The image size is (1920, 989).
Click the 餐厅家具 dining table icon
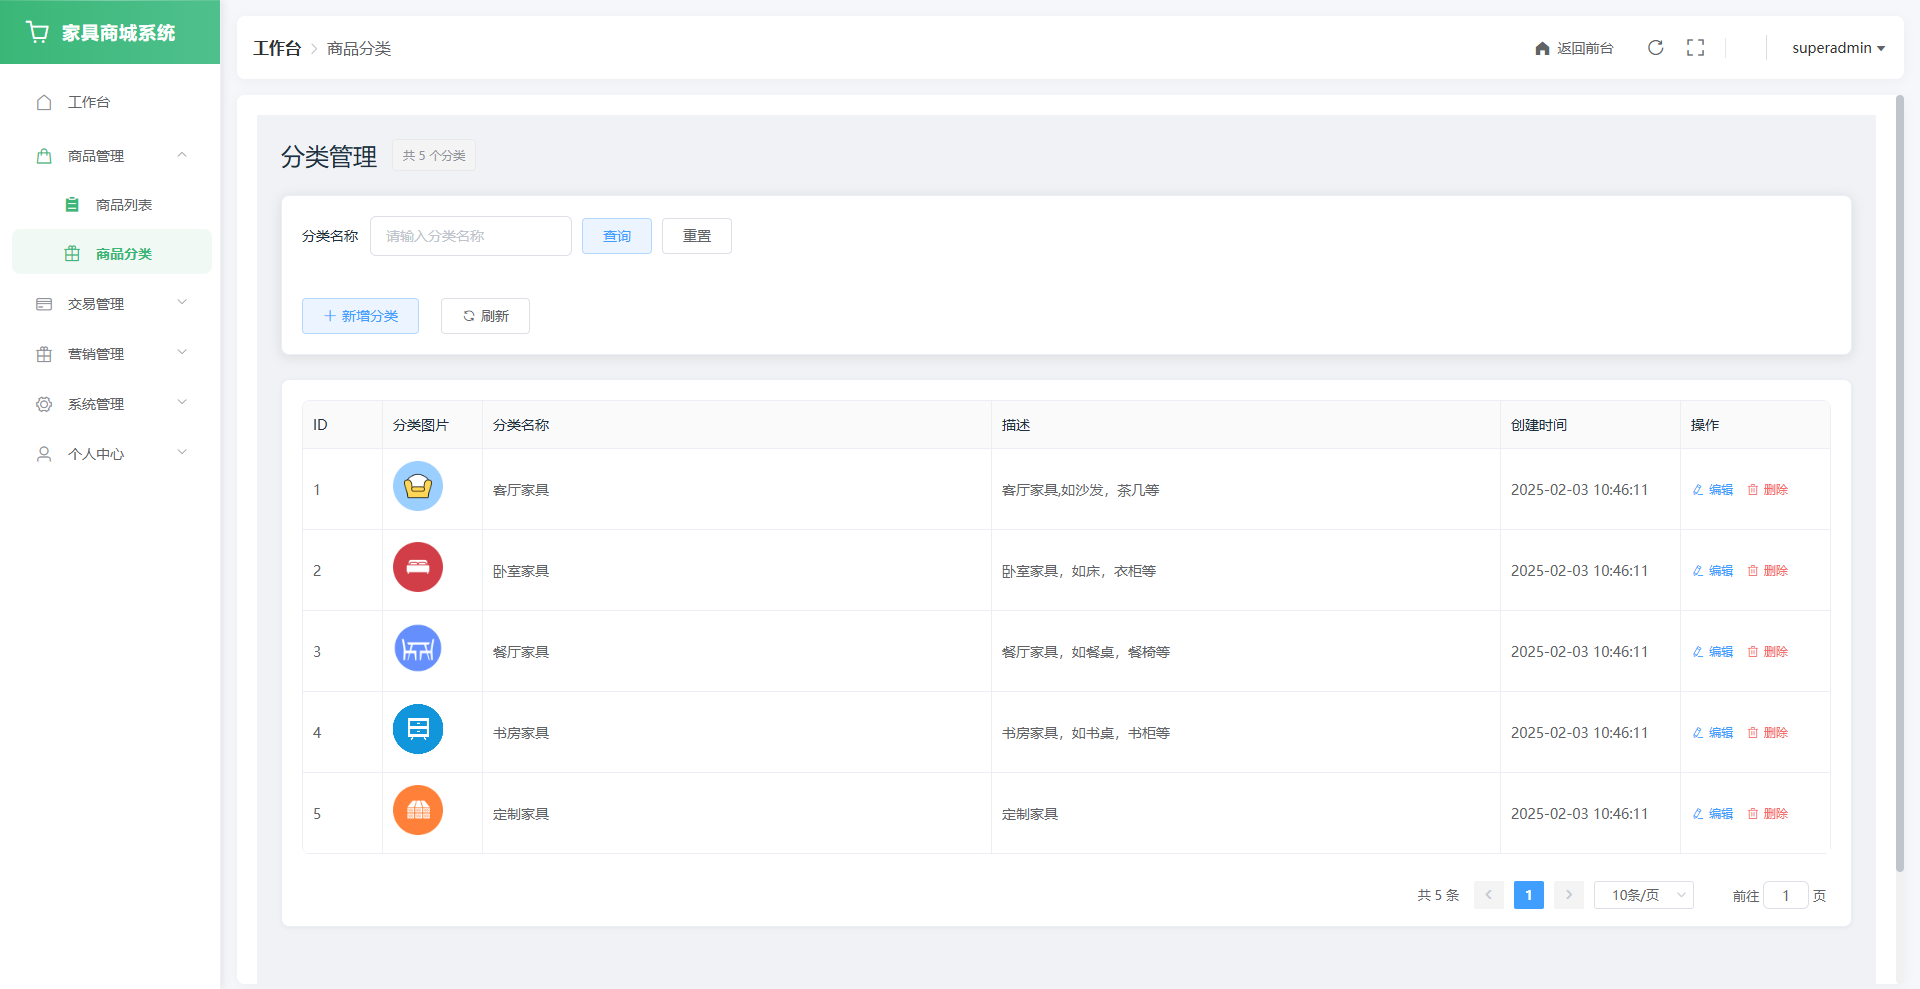pyautogui.click(x=418, y=649)
